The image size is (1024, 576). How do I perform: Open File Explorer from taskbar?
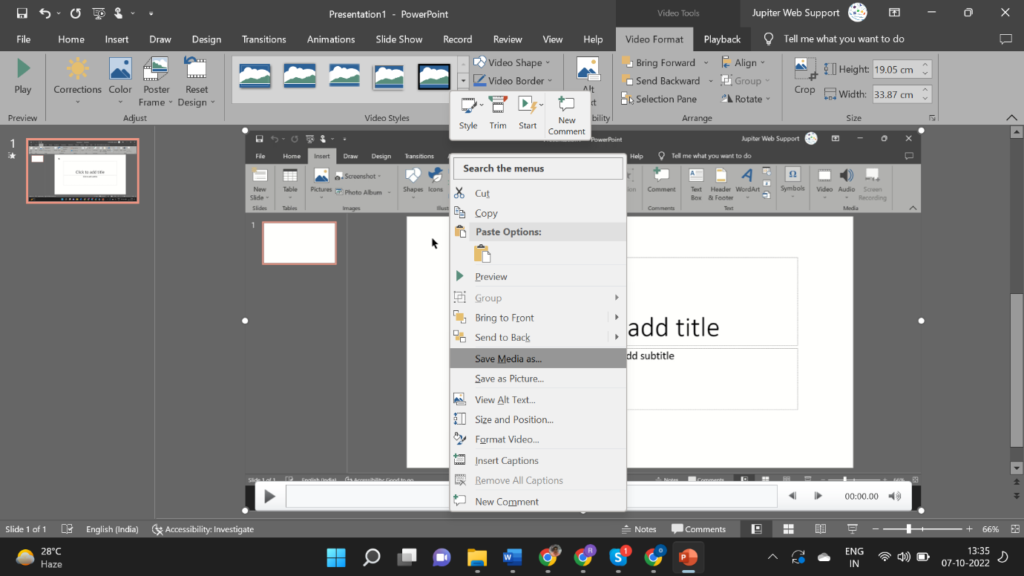[477, 557]
